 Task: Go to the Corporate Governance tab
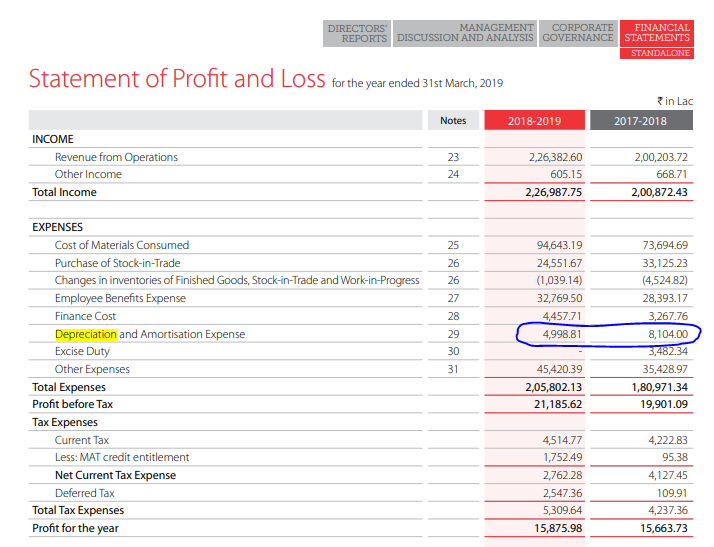(x=578, y=33)
